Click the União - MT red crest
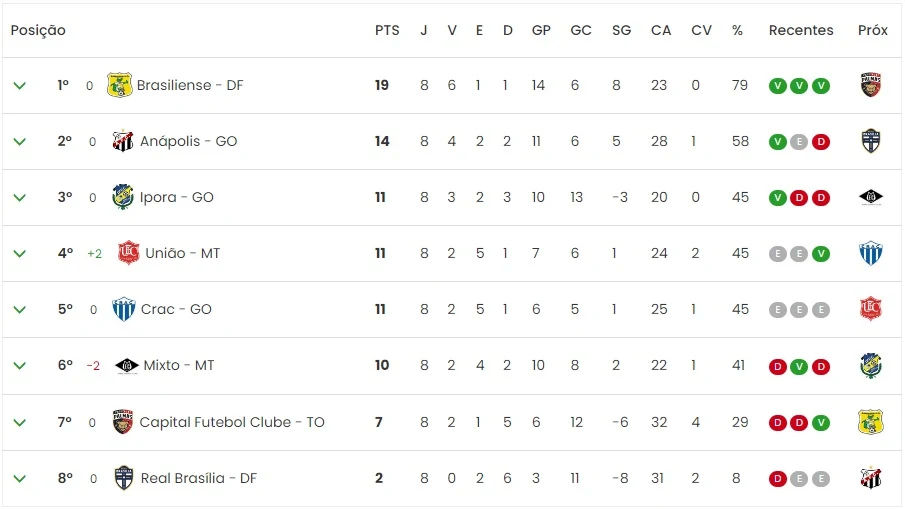The width and height of the screenshot is (905, 509). (128, 253)
